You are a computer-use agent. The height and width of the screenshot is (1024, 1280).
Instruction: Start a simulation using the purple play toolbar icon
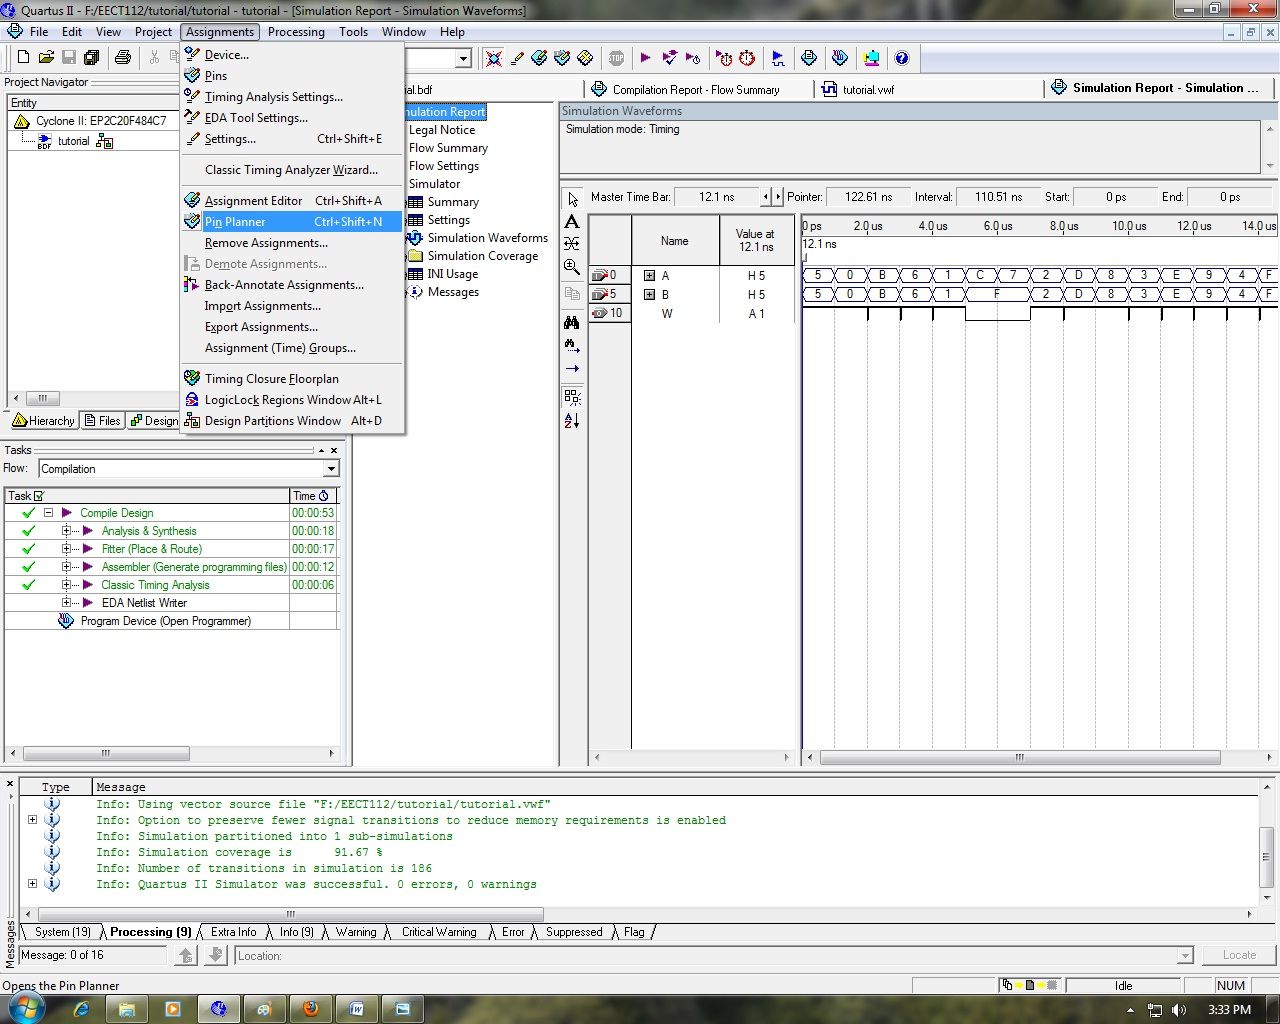[x=645, y=58]
